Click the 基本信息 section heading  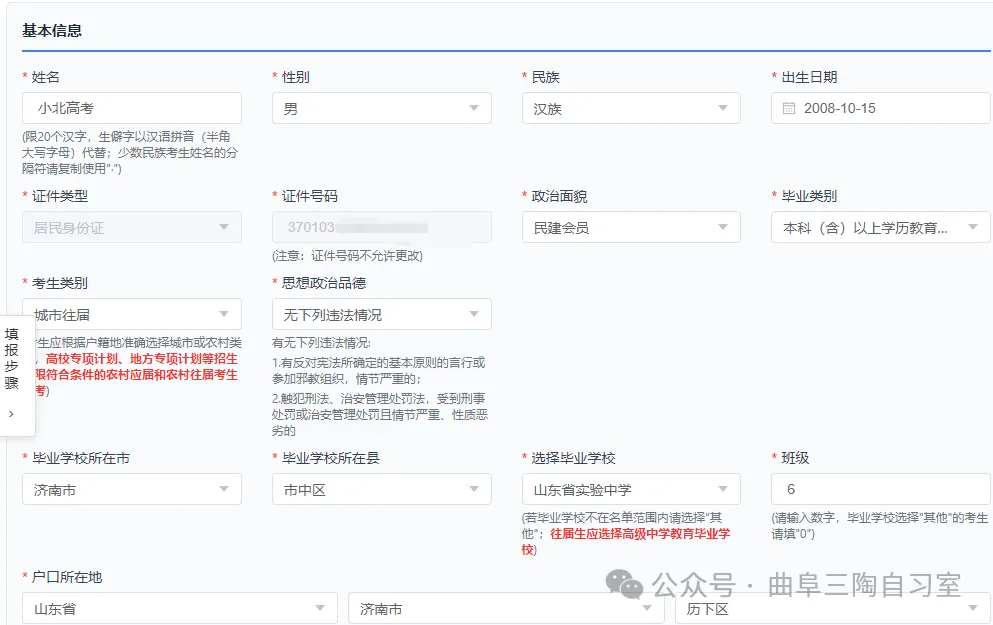point(52,30)
